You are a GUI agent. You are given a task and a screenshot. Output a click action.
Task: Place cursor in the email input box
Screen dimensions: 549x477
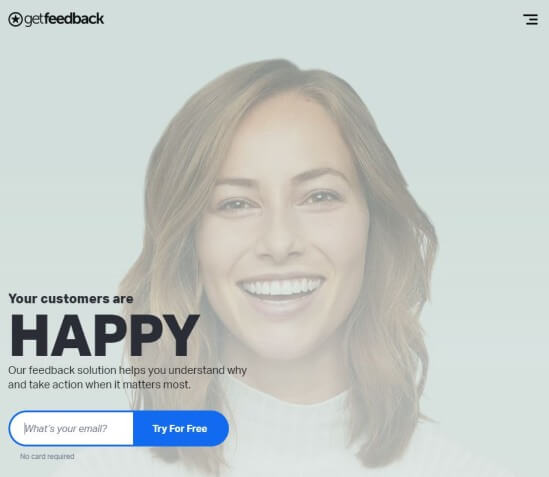[71, 428]
